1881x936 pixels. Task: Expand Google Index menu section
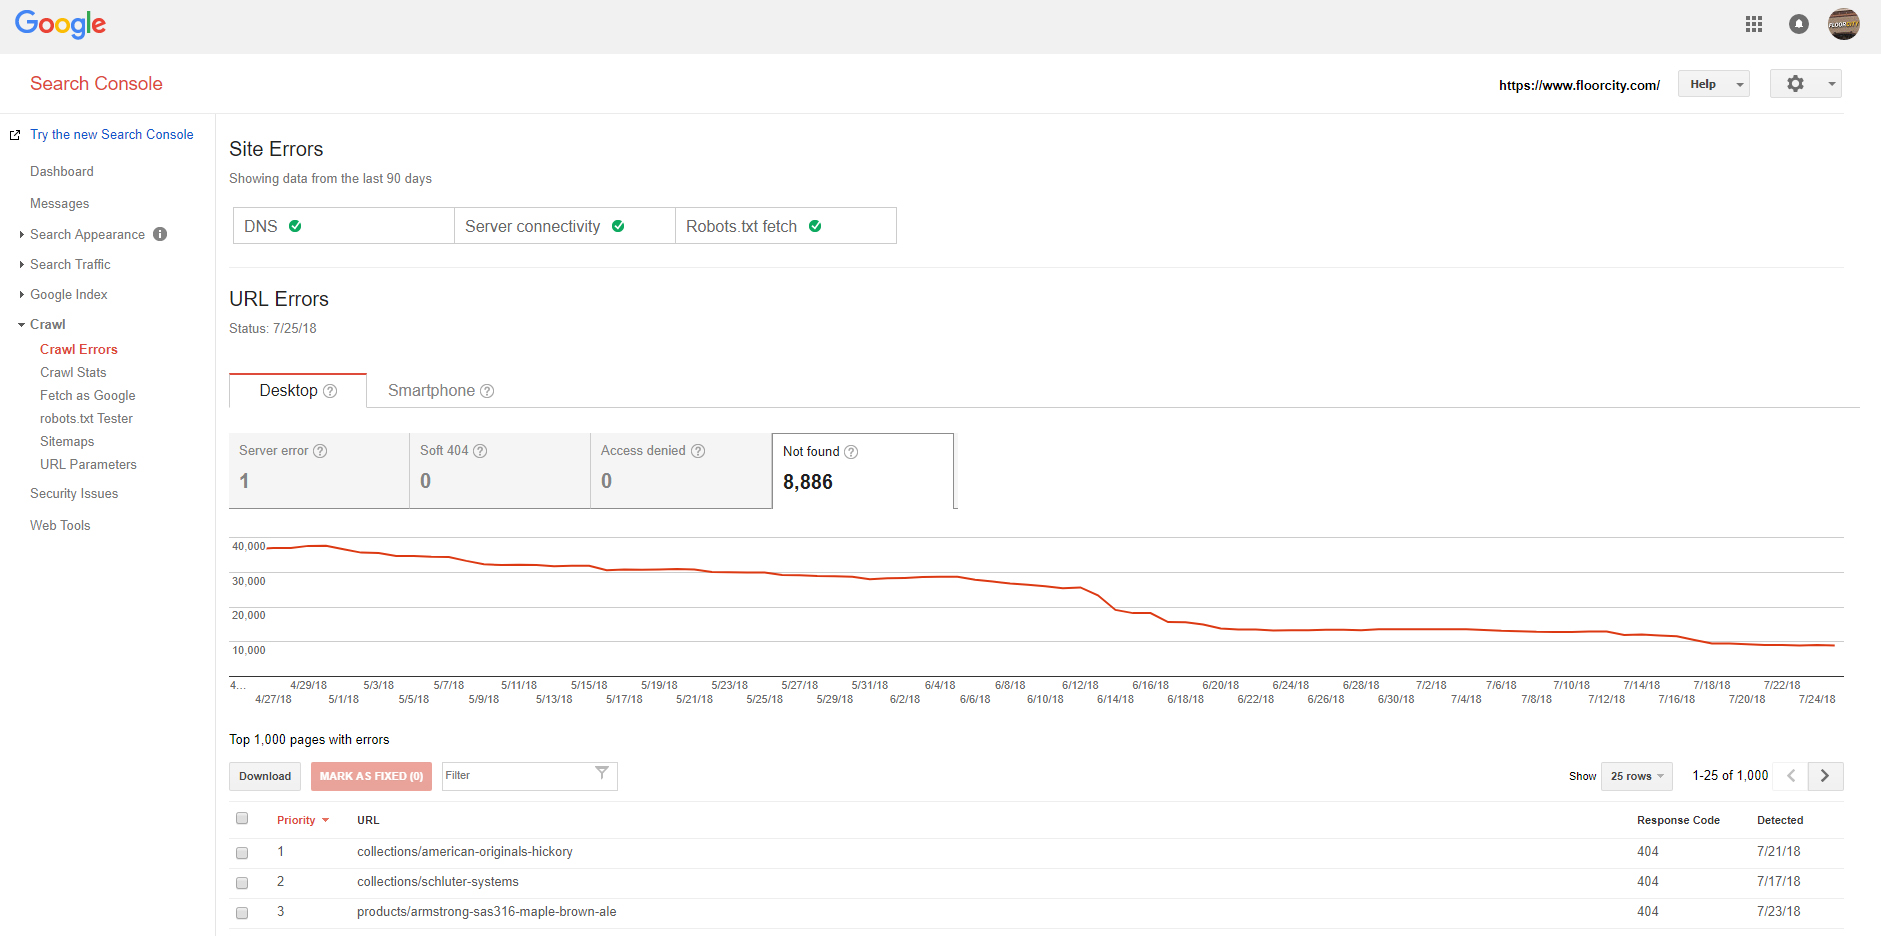(x=22, y=294)
